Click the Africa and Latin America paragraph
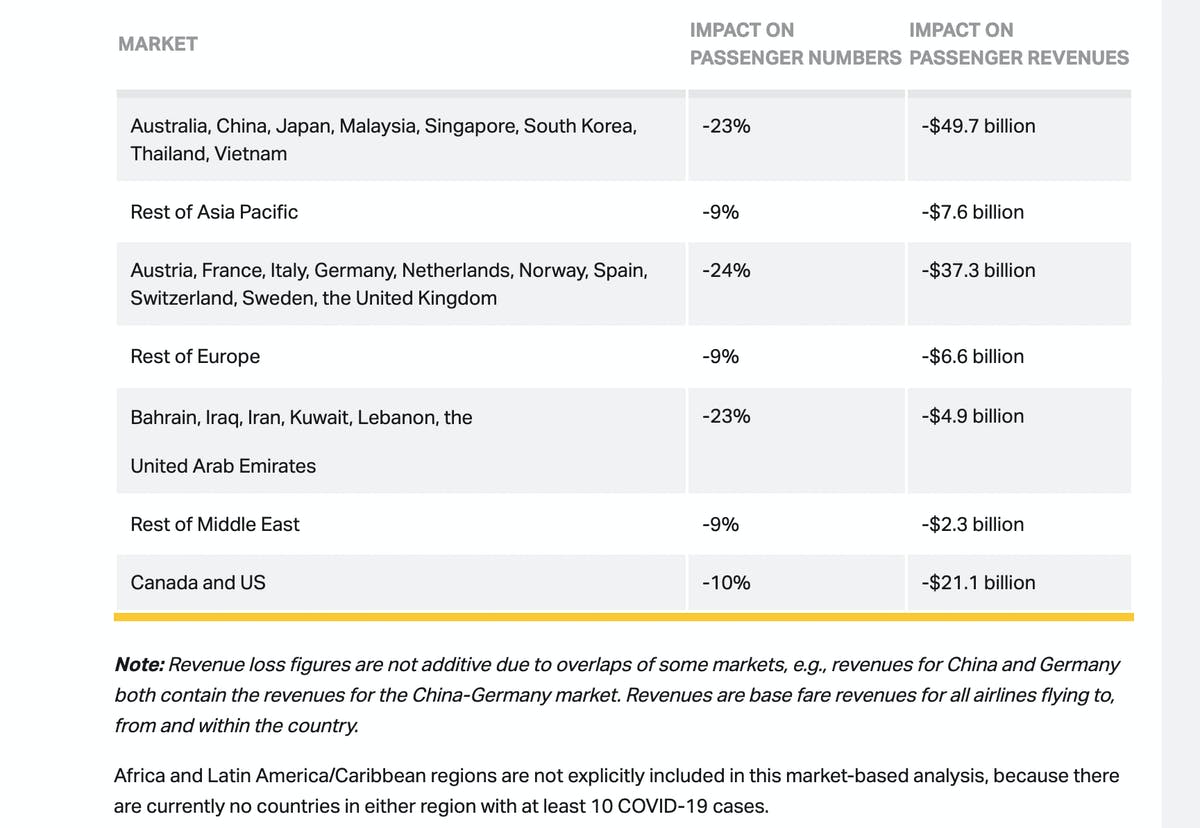 (616, 791)
